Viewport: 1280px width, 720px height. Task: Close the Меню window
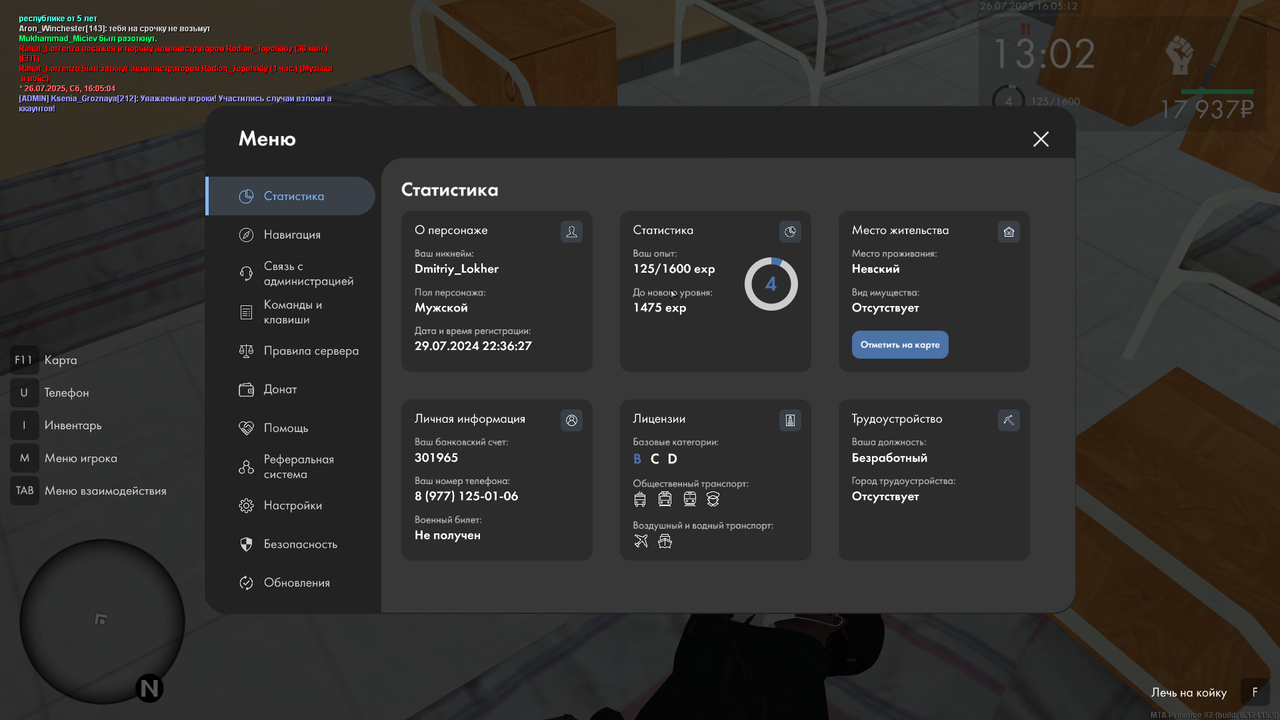[1041, 139]
